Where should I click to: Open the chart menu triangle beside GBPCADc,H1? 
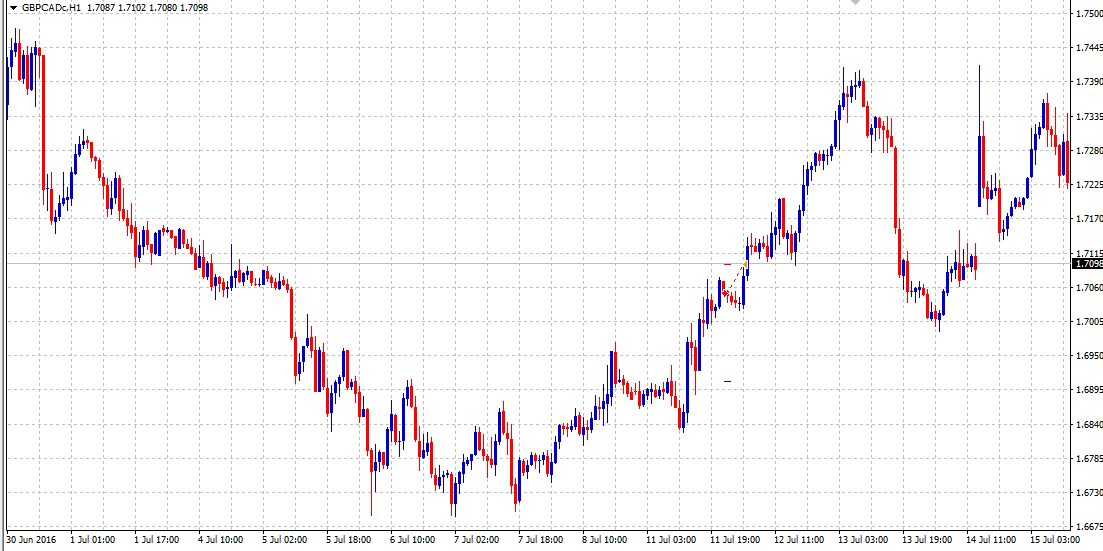[13, 7]
